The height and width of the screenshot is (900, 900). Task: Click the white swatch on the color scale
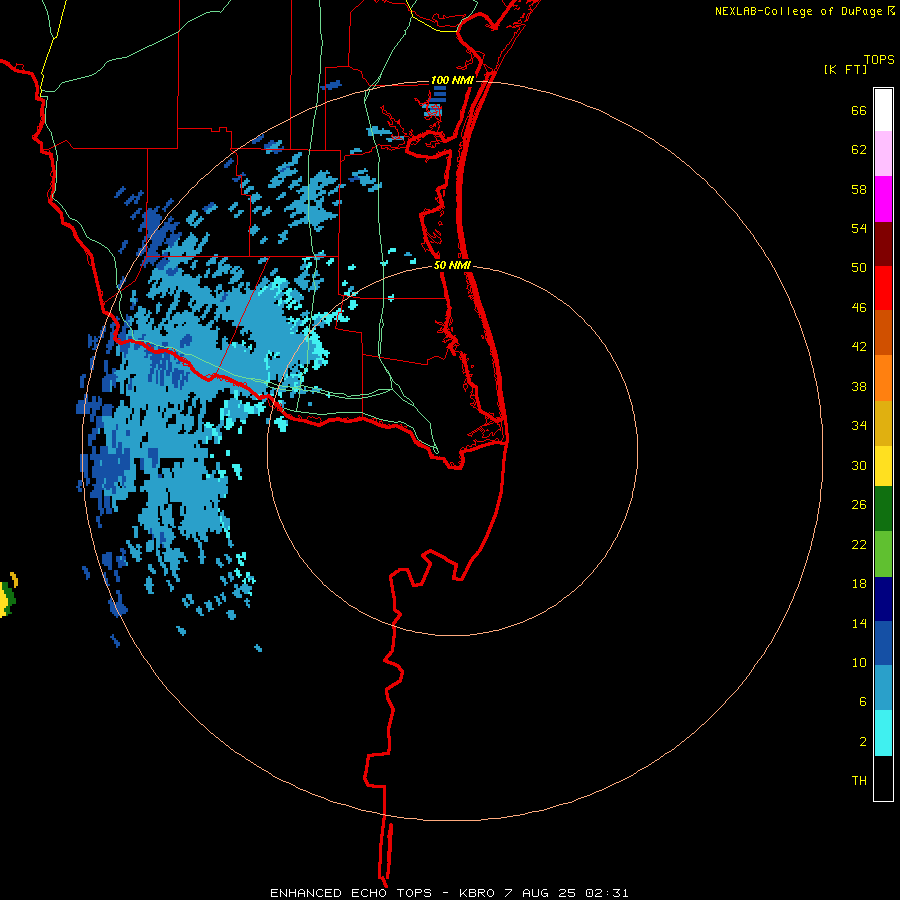point(883,110)
